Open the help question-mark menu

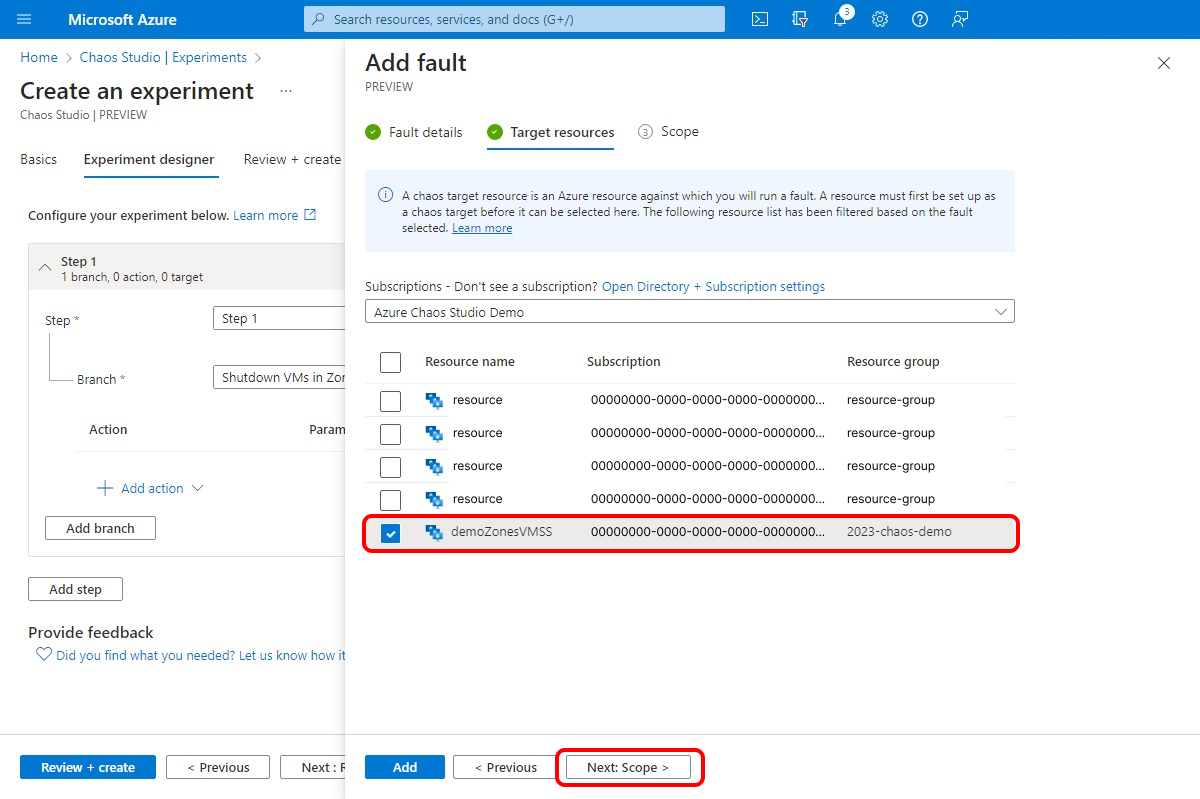tap(920, 19)
